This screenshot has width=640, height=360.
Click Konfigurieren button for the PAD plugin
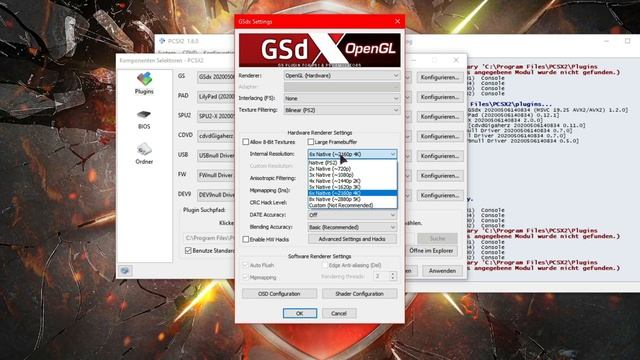tap(440, 97)
